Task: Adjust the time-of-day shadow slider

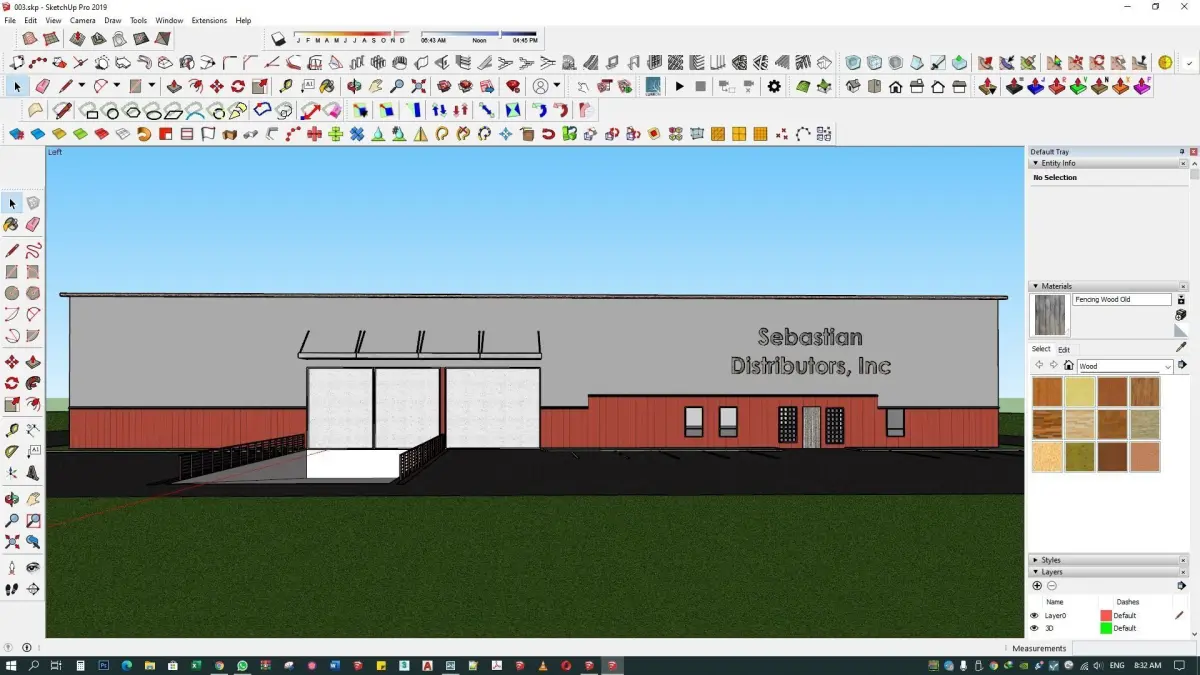Action: click(x=479, y=34)
